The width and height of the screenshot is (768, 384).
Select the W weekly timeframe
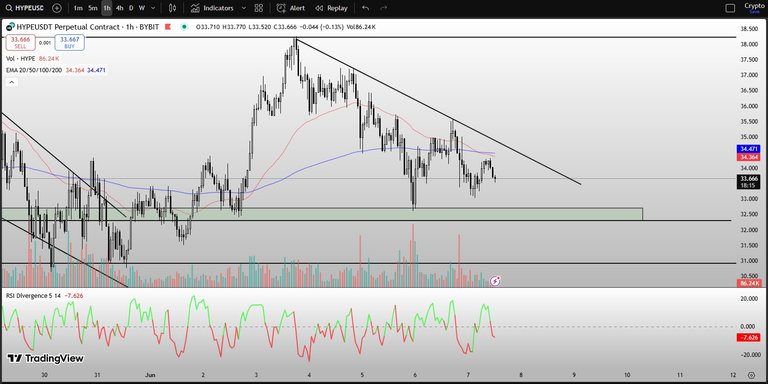tap(142, 8)
